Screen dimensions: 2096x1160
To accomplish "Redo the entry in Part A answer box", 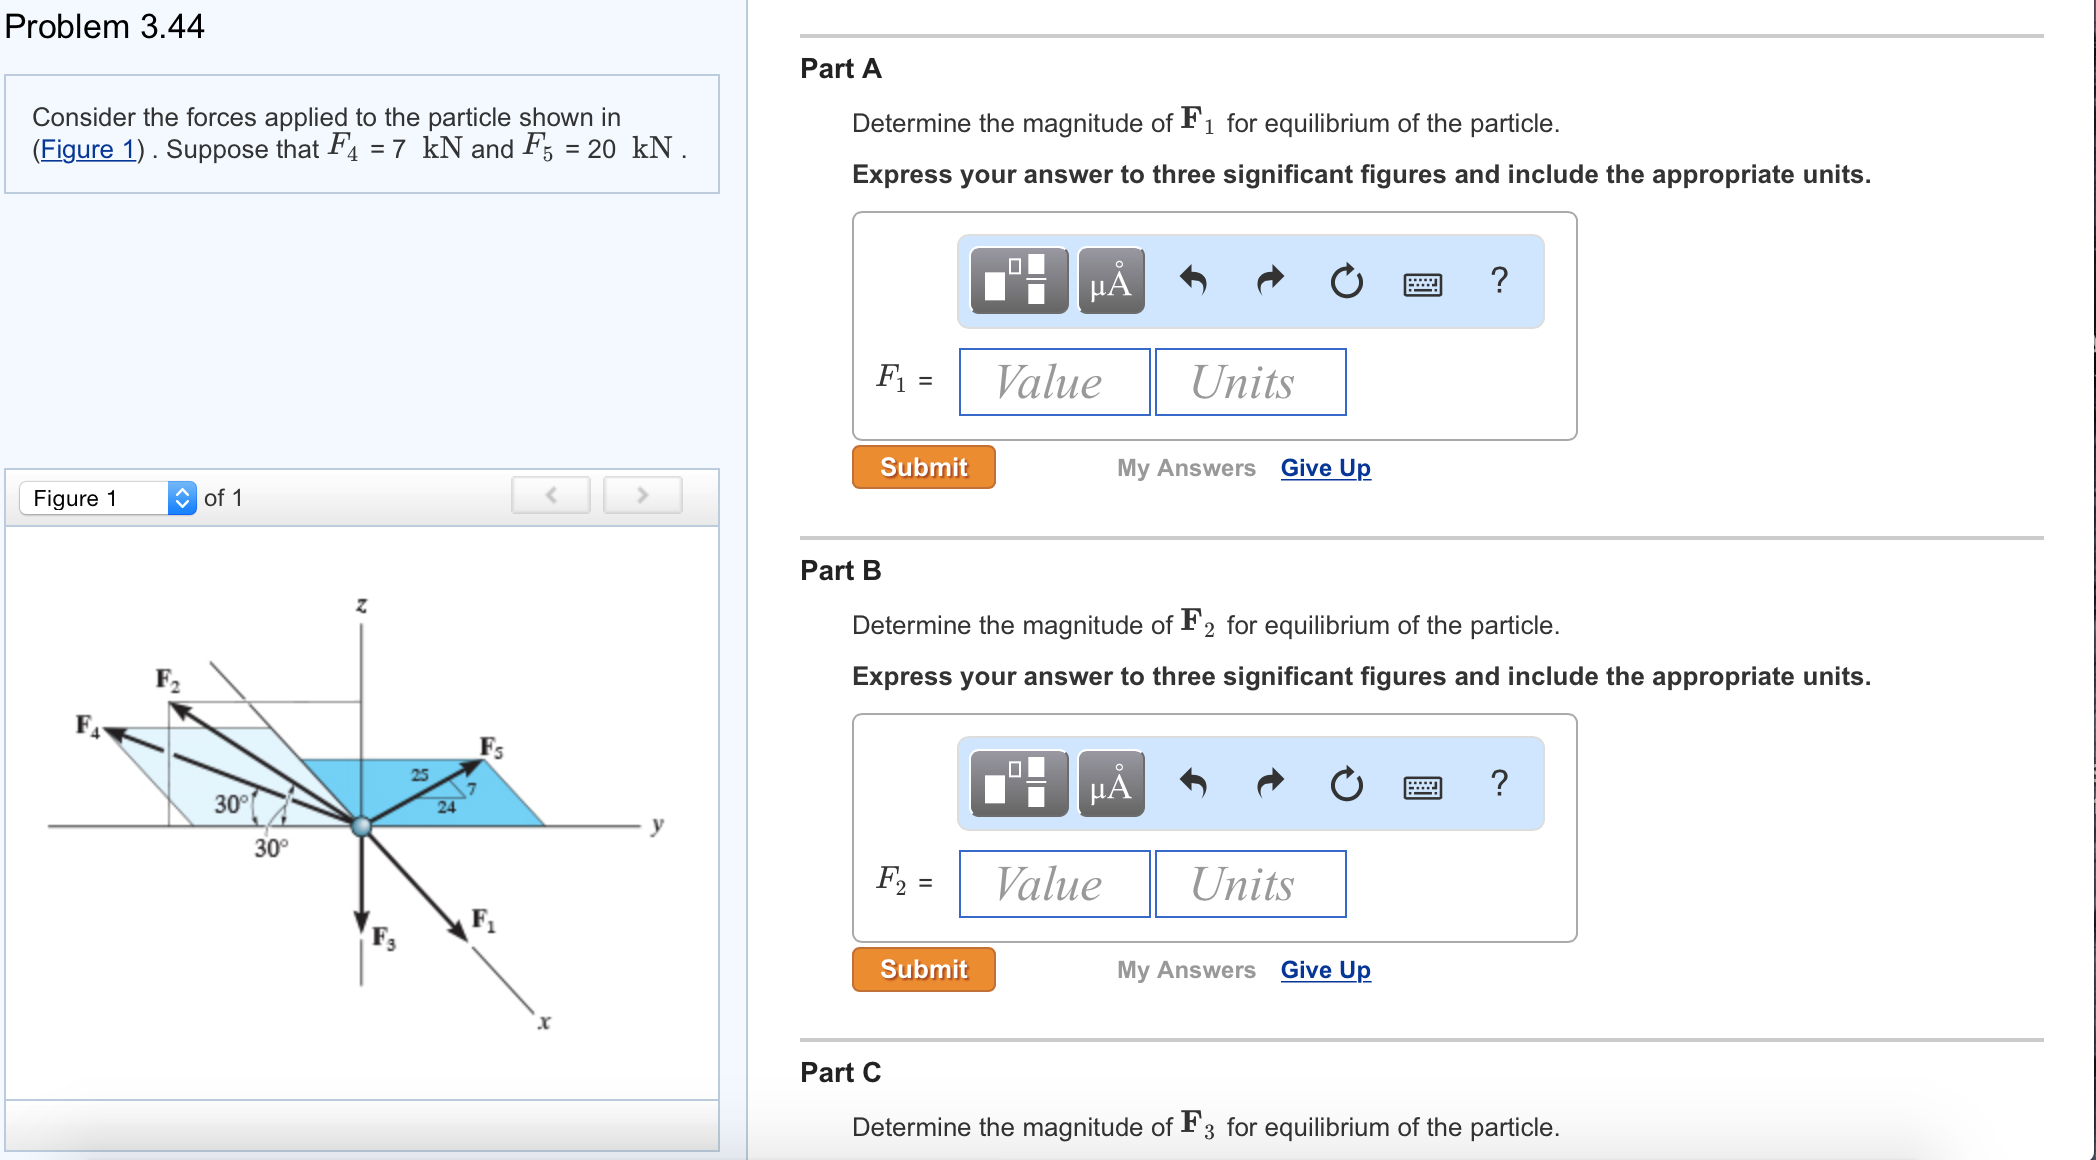I will 1270,282.
